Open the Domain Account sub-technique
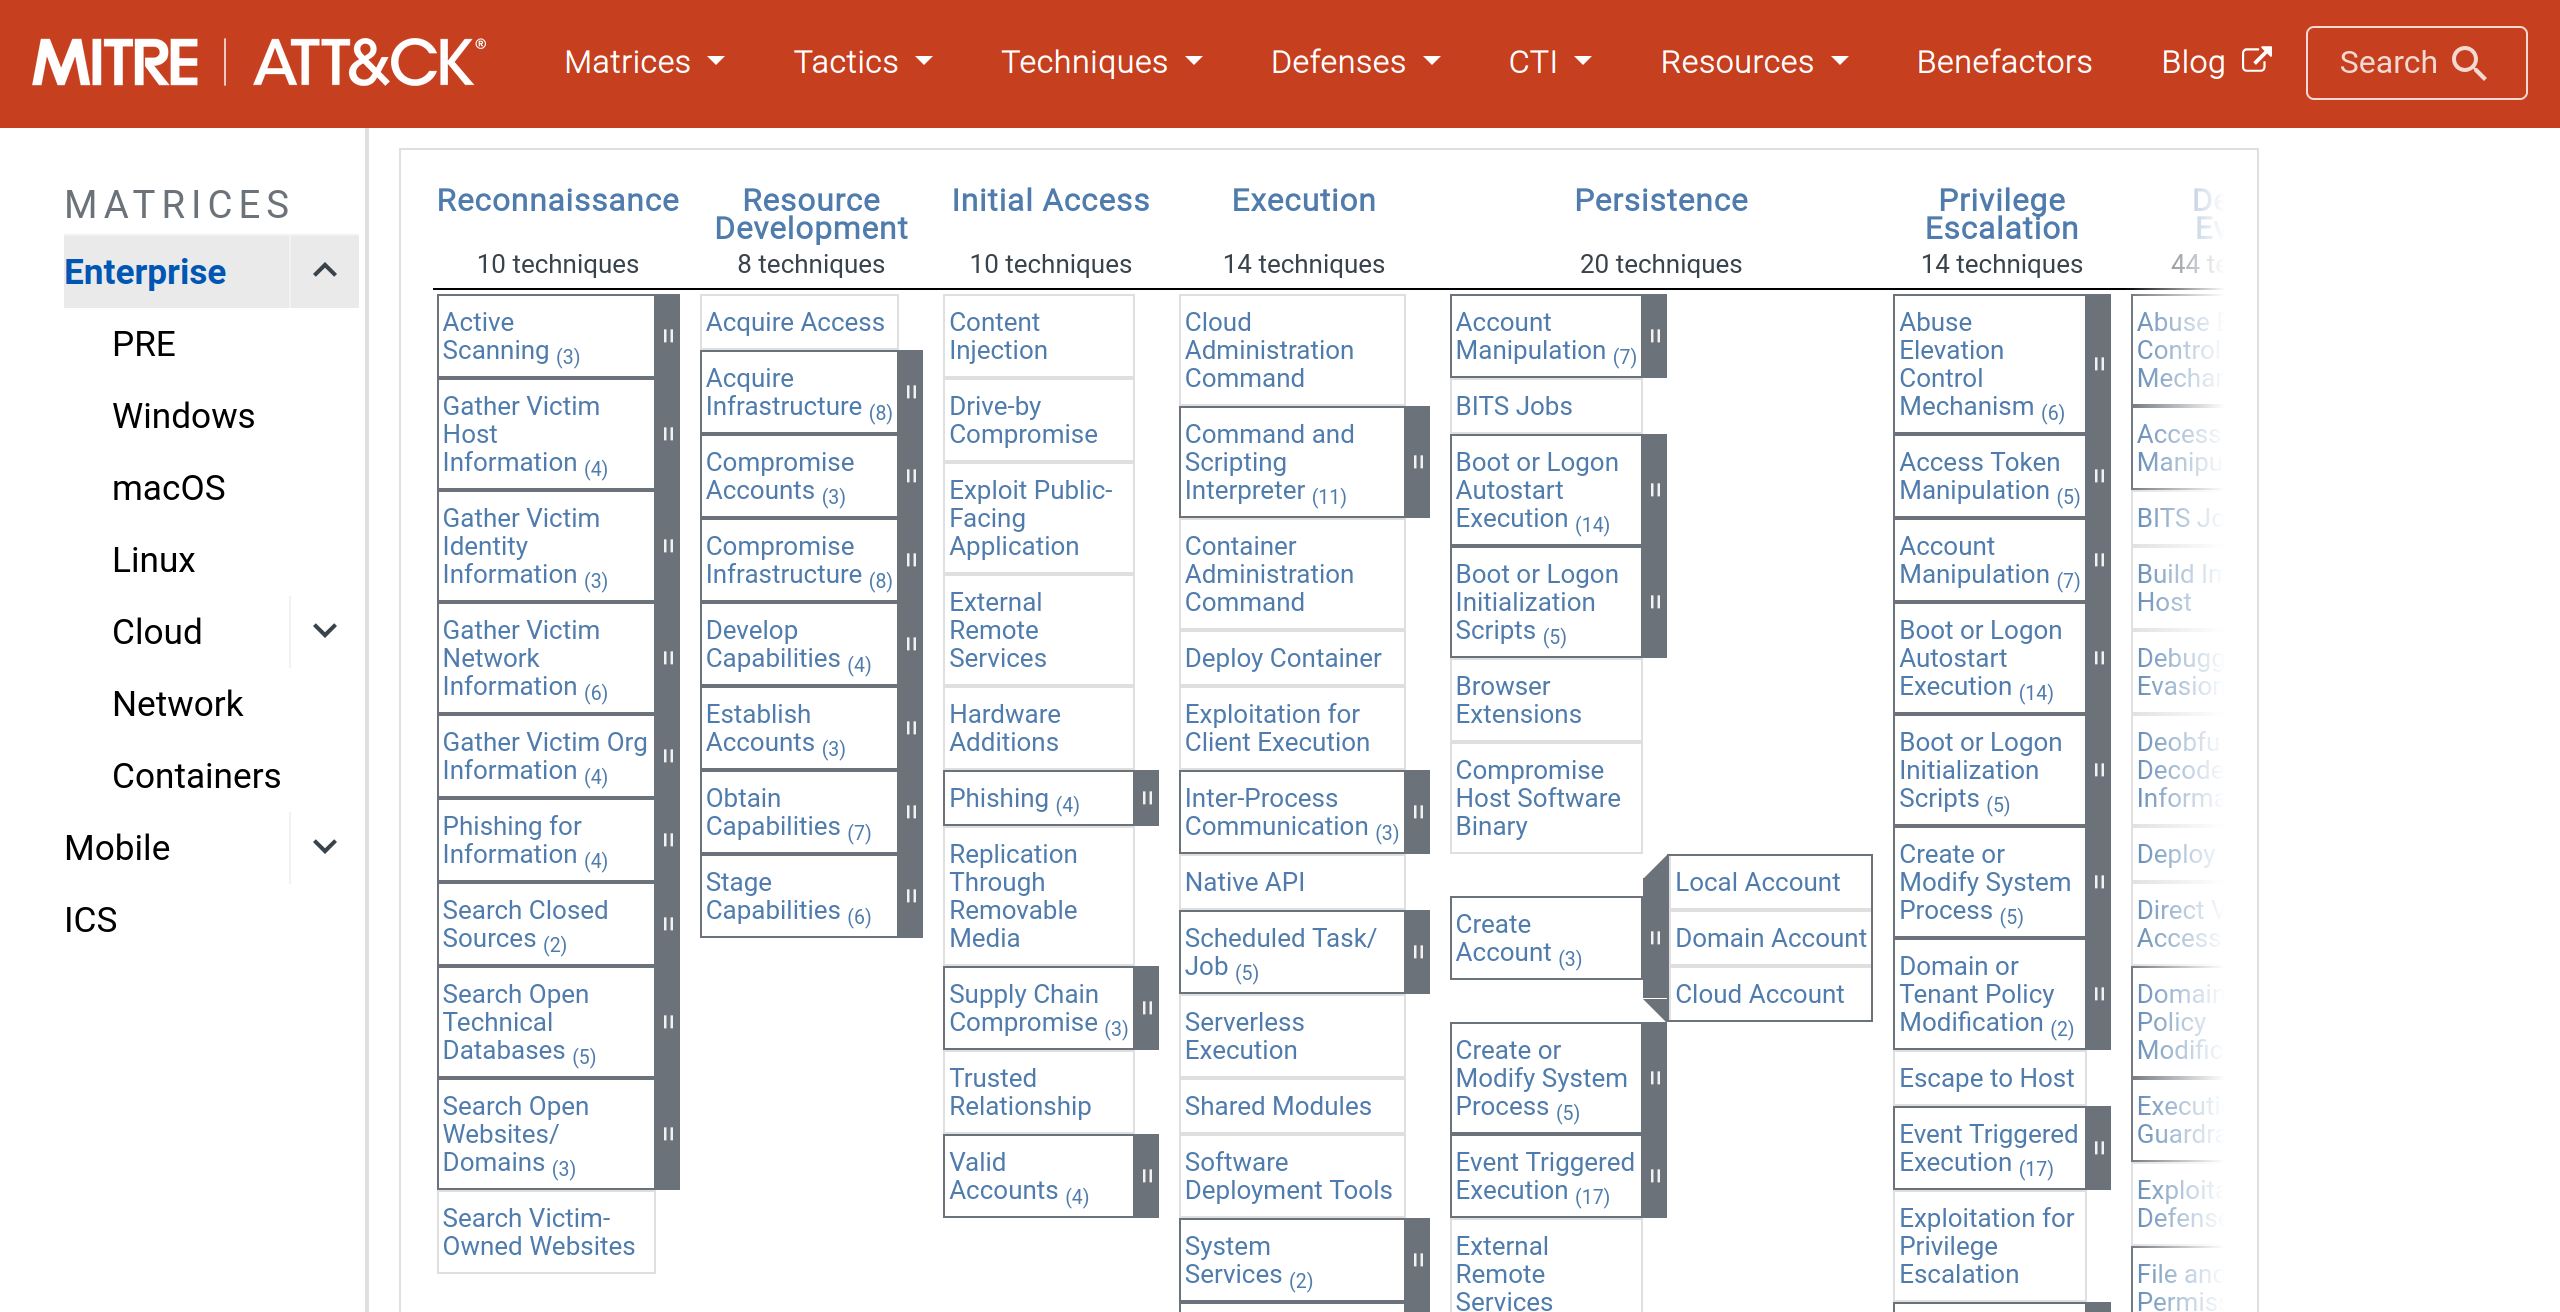2560x1312 pixels. (x=1771, y=938)
